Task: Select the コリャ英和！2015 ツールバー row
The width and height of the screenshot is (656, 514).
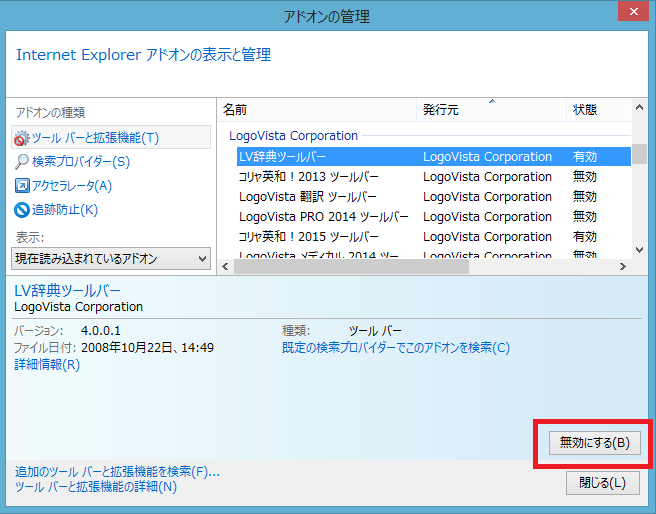Action: pos(434,237)
